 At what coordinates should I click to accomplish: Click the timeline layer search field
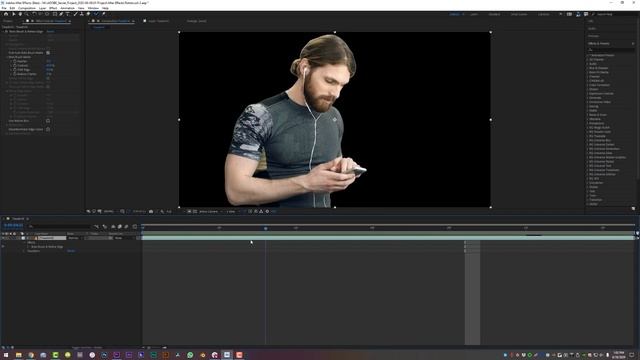pyautogui.click(x=59, y=226)
